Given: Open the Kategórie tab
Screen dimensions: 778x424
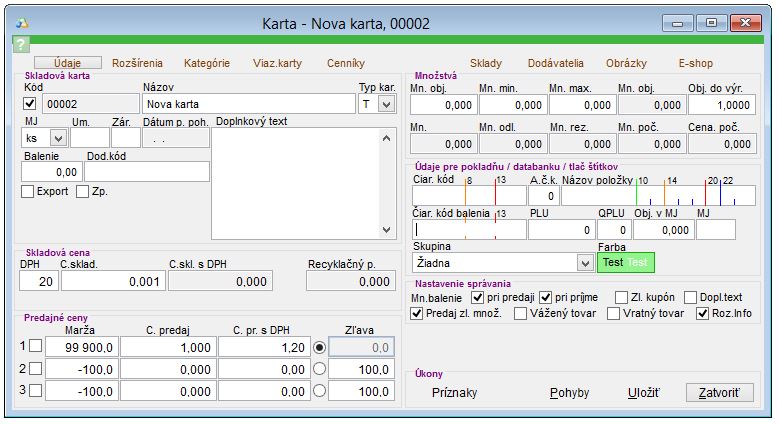Looking at the screenshot, I should coord(207,63).
